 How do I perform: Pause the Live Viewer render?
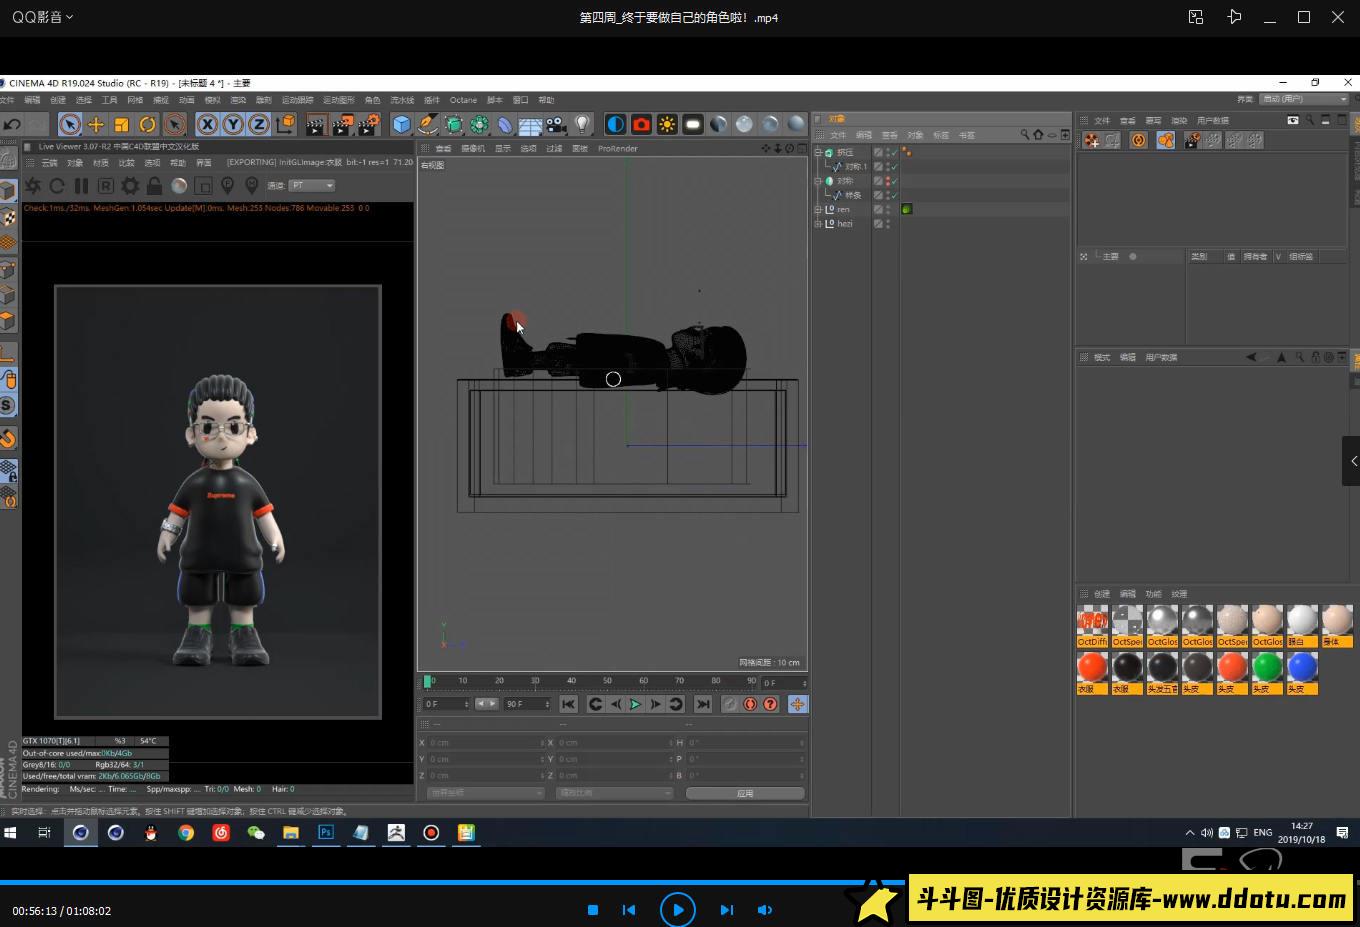pyautogui.click(x=81, y=186)
